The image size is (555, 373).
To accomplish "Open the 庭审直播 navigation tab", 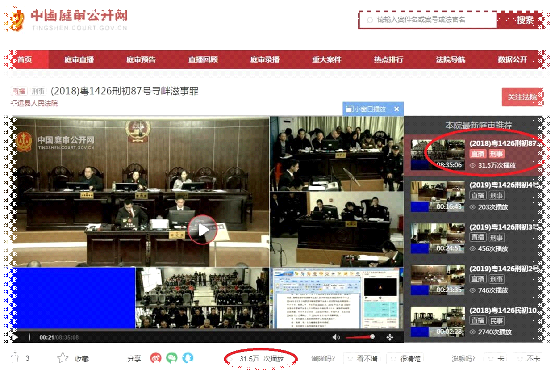I will pyautogui.click(x=79, y=59).
